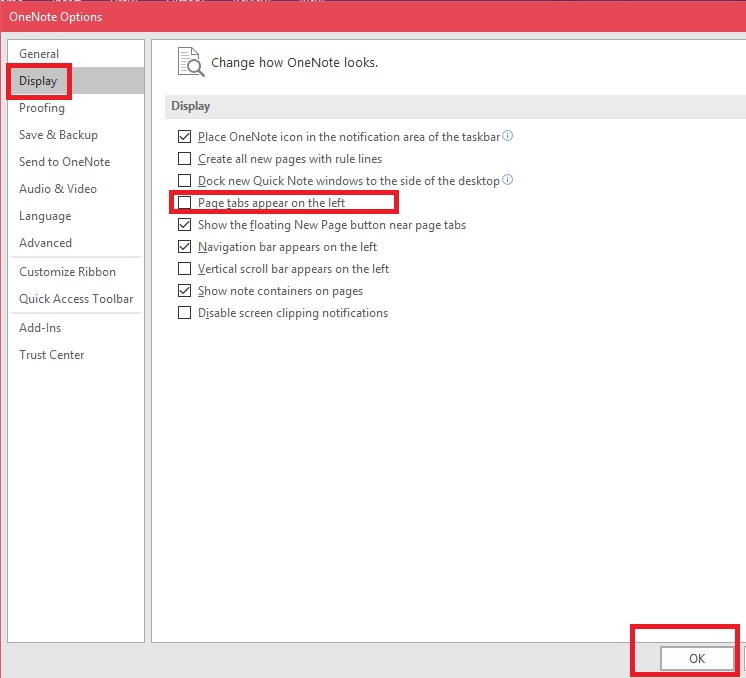The height and width of the screenshot is (678, 746).
Task: Click the OneNote Options title text
Action: click(x=56, y=17)
